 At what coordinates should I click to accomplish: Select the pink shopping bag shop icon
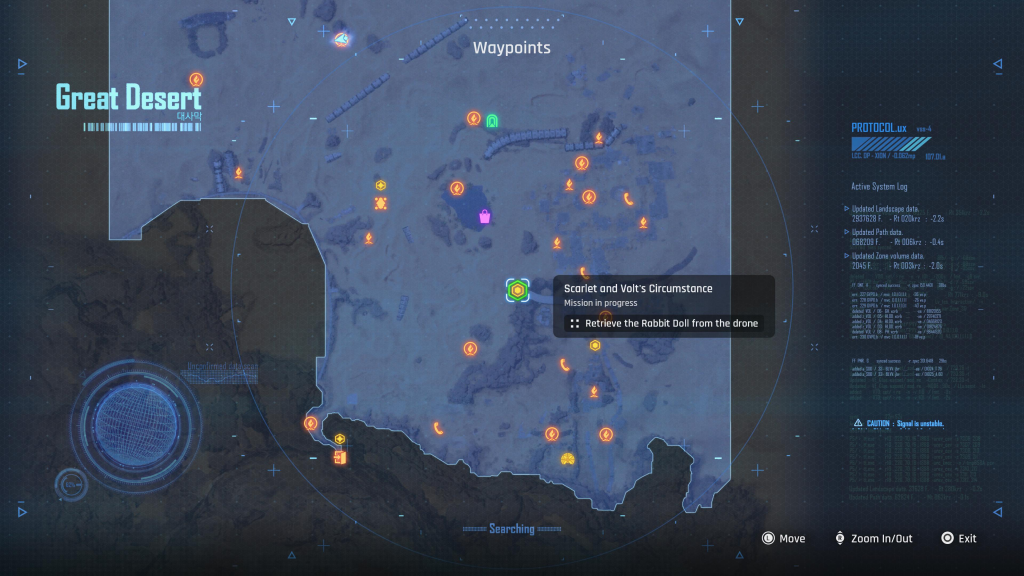tap(485, 216)
